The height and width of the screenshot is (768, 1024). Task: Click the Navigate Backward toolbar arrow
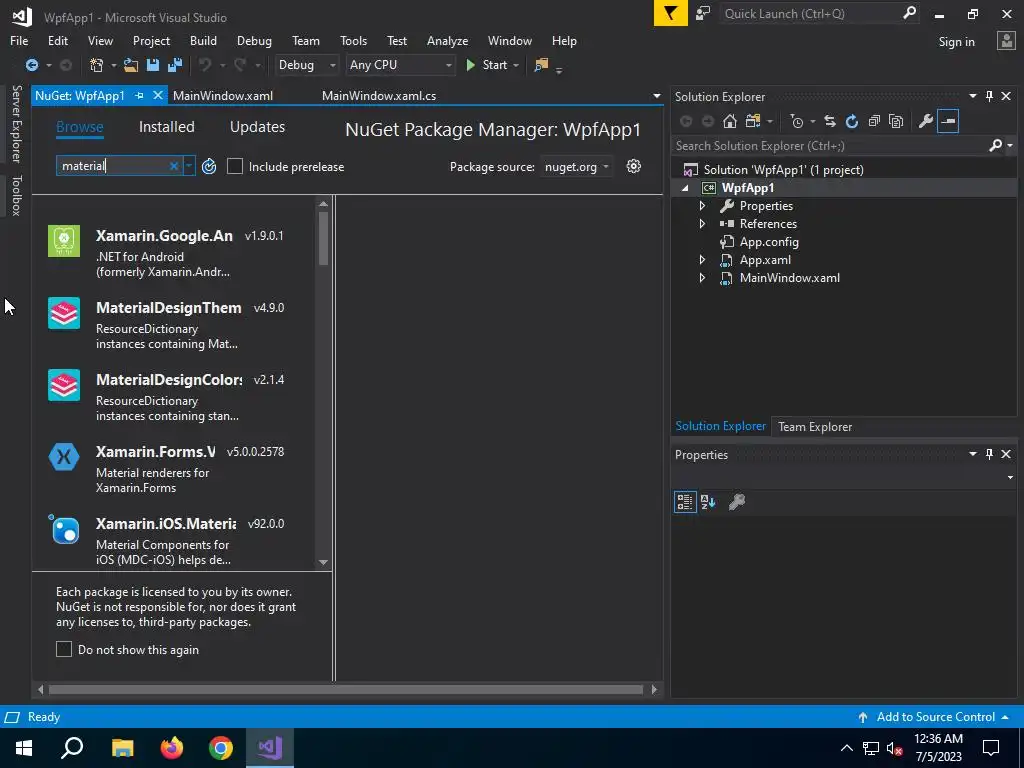tap(31, 65)
